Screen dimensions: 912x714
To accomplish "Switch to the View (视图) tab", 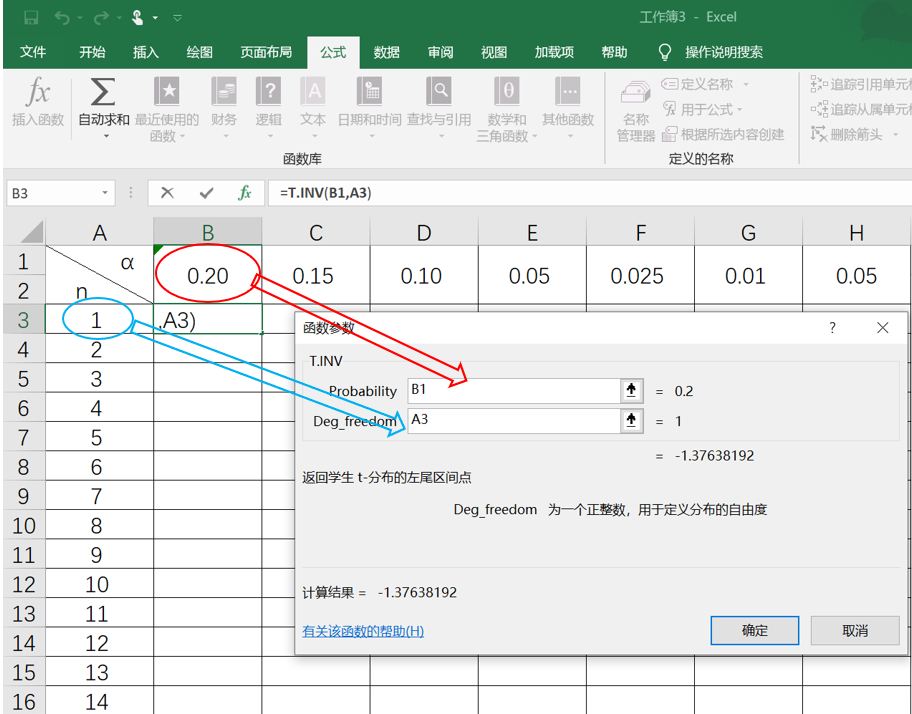I will click(494, 52).
